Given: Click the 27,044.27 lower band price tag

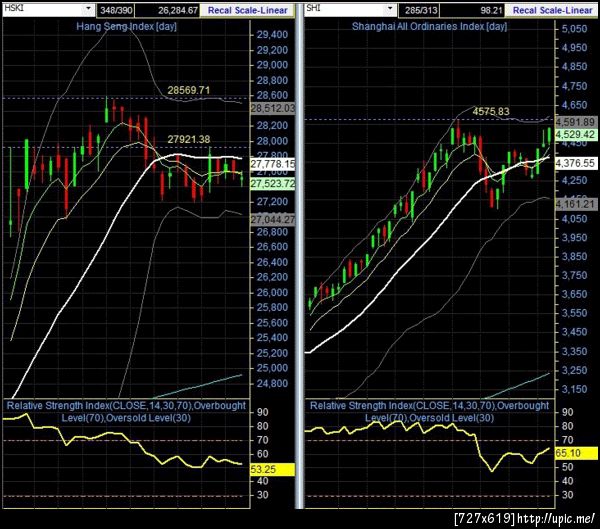Looking at the screenshot, I should tap(273, 219).
